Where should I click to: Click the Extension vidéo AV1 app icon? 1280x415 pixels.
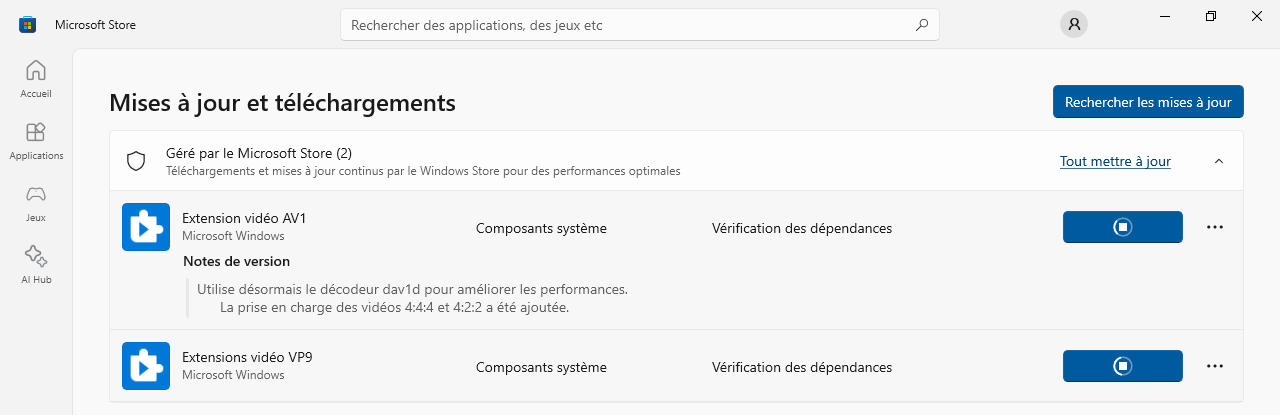[x=146, y=227]
